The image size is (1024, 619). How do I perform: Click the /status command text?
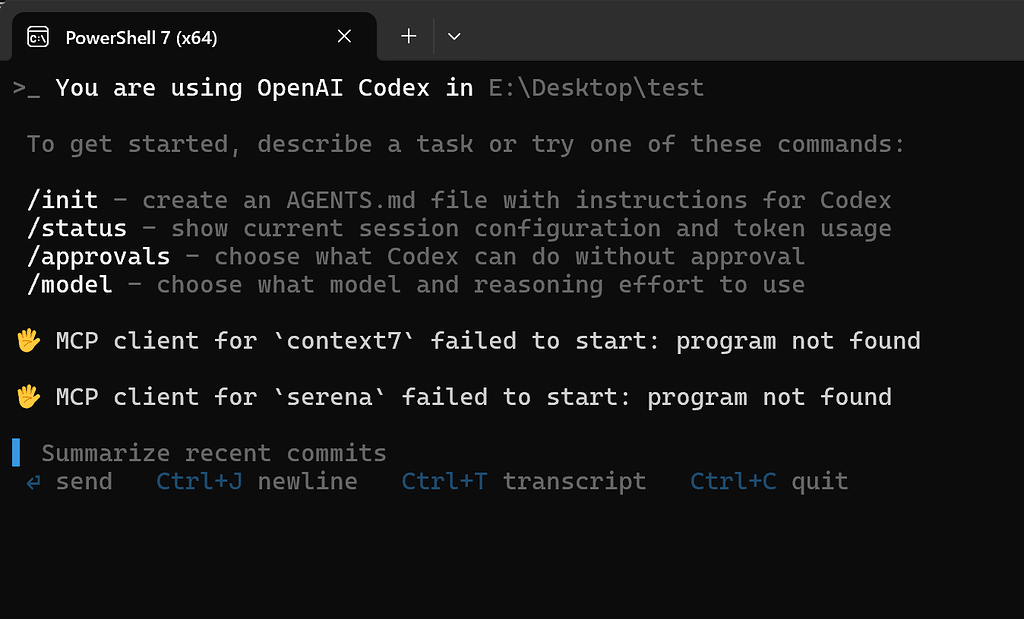(77, 229)
